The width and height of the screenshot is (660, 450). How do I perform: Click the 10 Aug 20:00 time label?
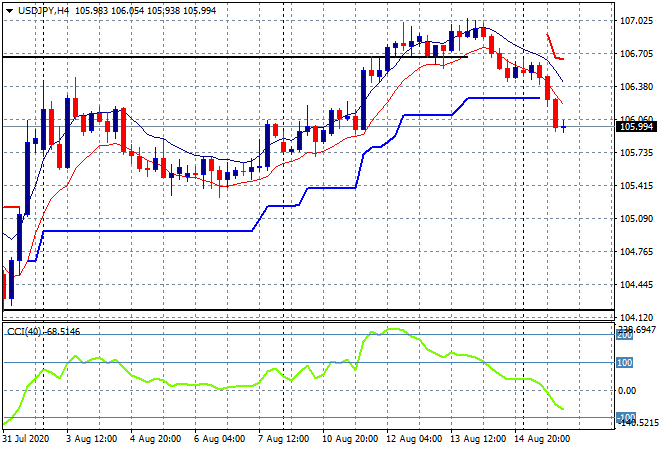click(350, 439)
